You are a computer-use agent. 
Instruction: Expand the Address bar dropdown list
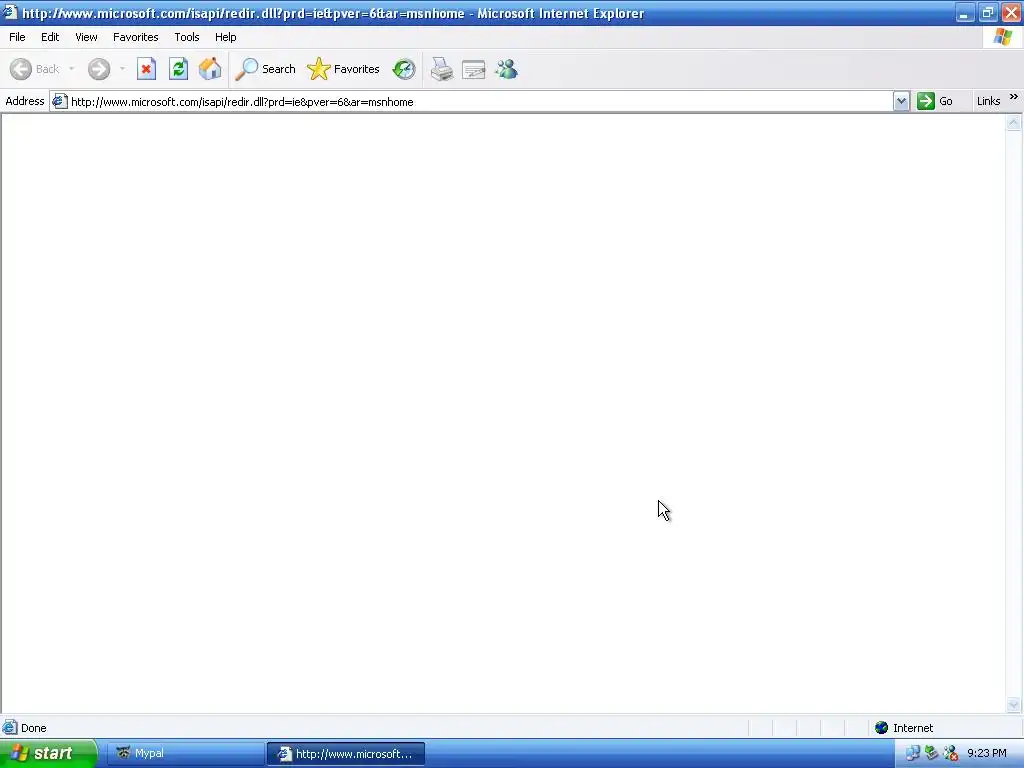[x=901, y=101]
